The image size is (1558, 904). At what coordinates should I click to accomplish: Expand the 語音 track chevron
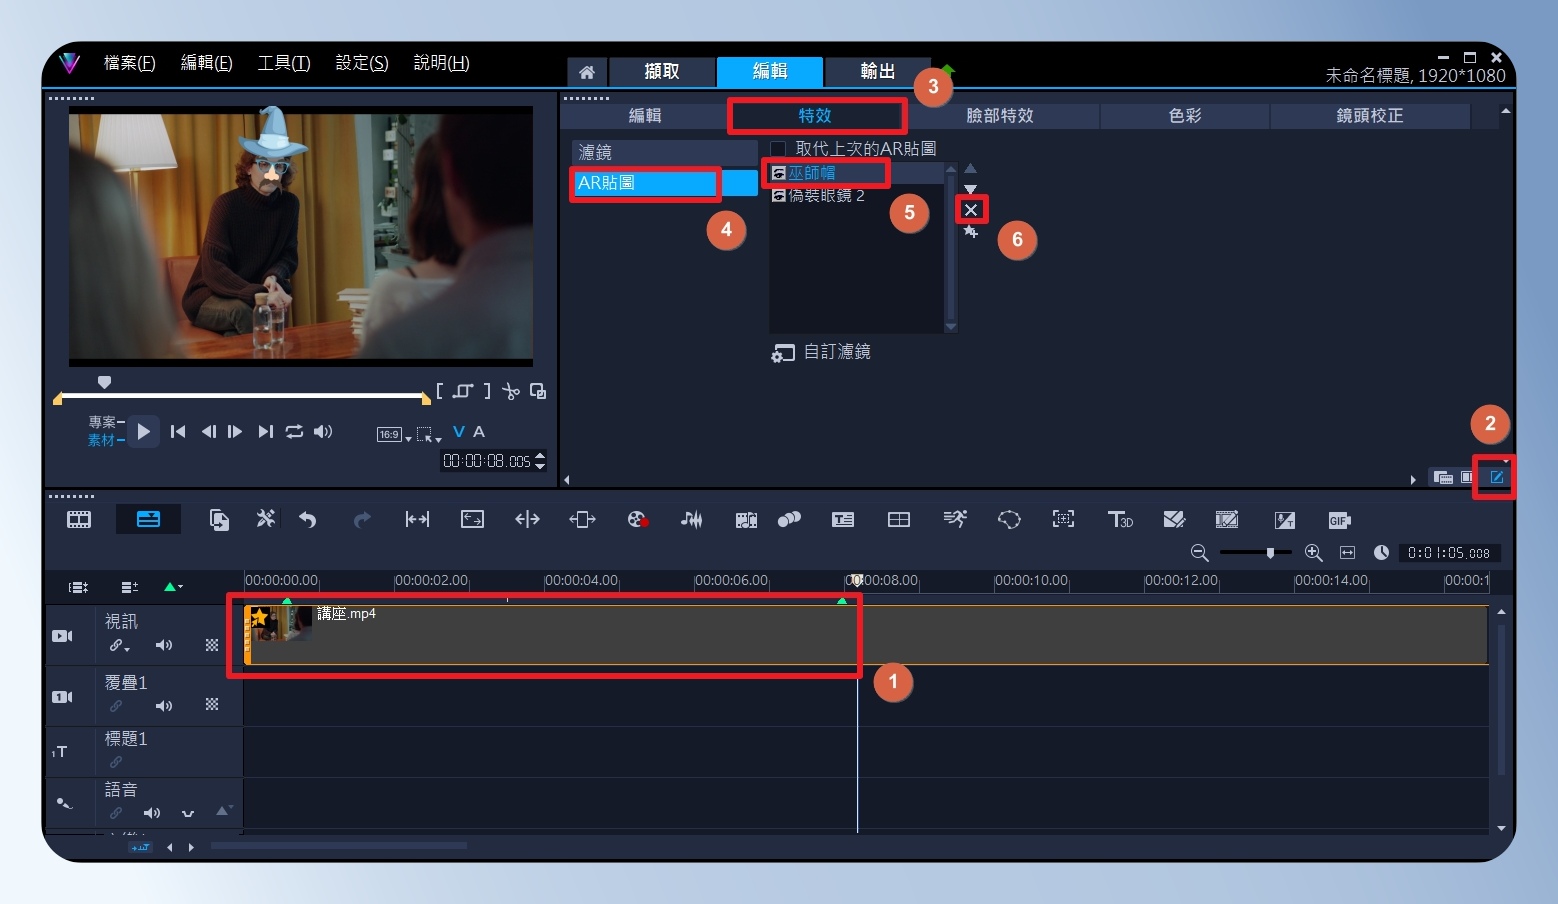tap(187, 813)
